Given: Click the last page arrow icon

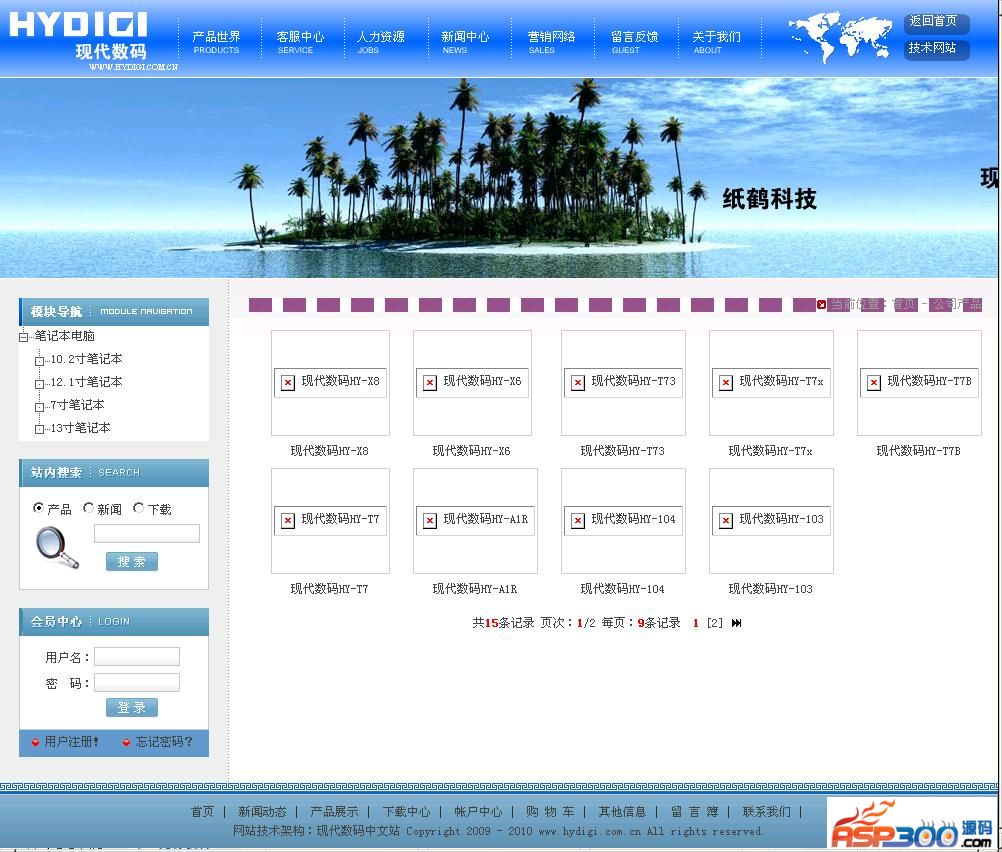Looking at the screenshot, I should (x=737, y=623).
